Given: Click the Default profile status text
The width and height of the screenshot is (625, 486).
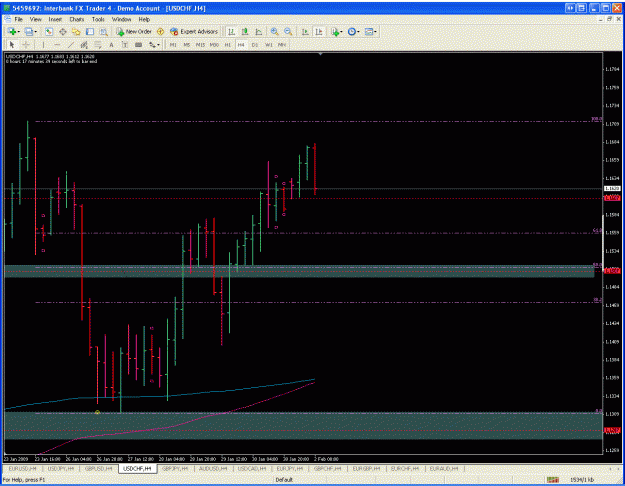Looking at the screenshot, I should point(284,480).
